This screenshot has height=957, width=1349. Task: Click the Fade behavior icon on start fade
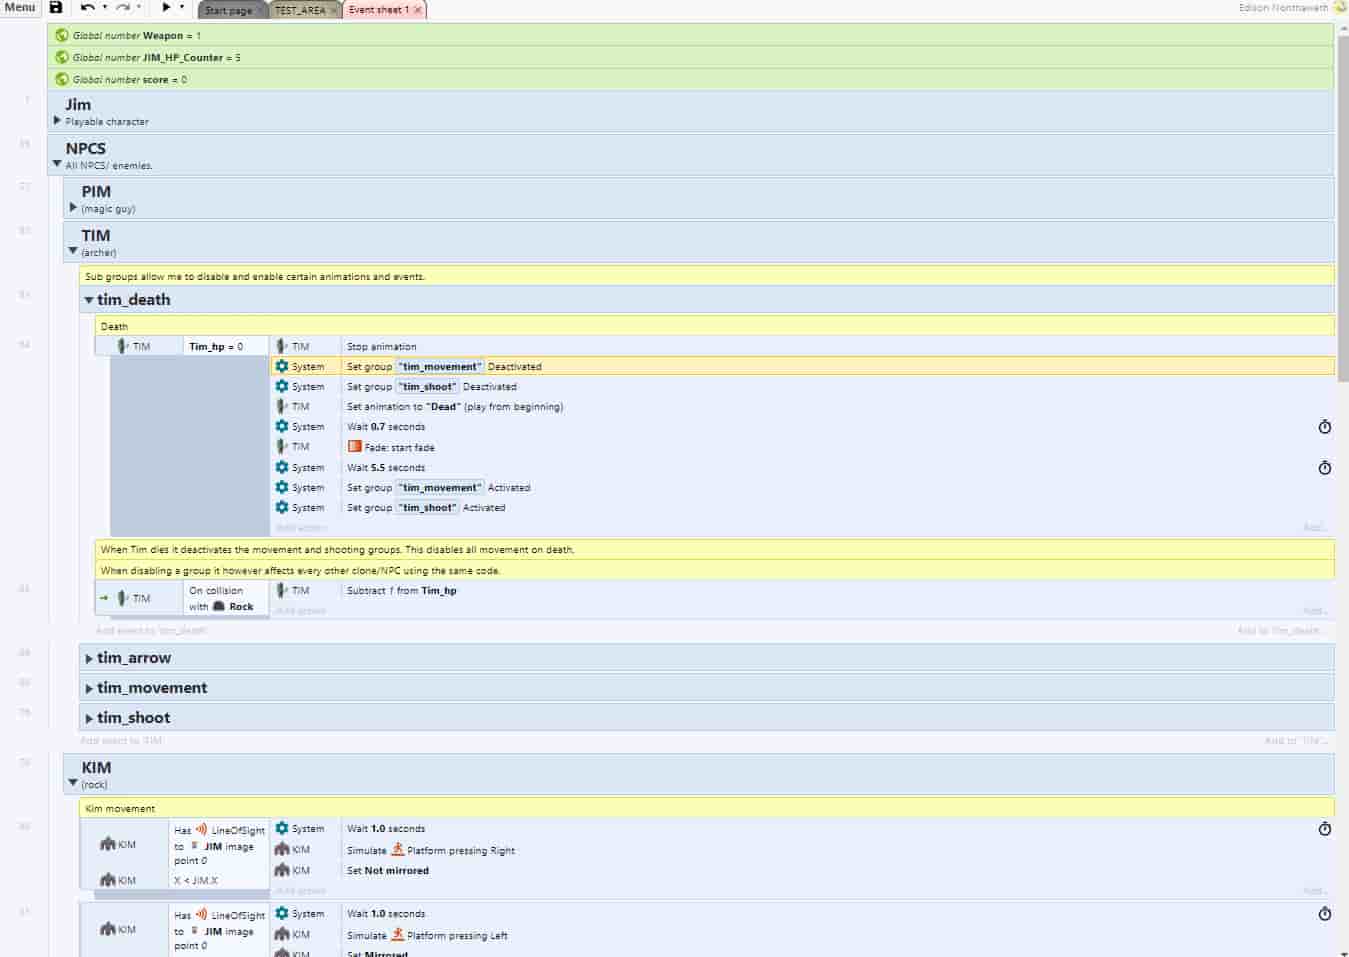pos(354,447)
